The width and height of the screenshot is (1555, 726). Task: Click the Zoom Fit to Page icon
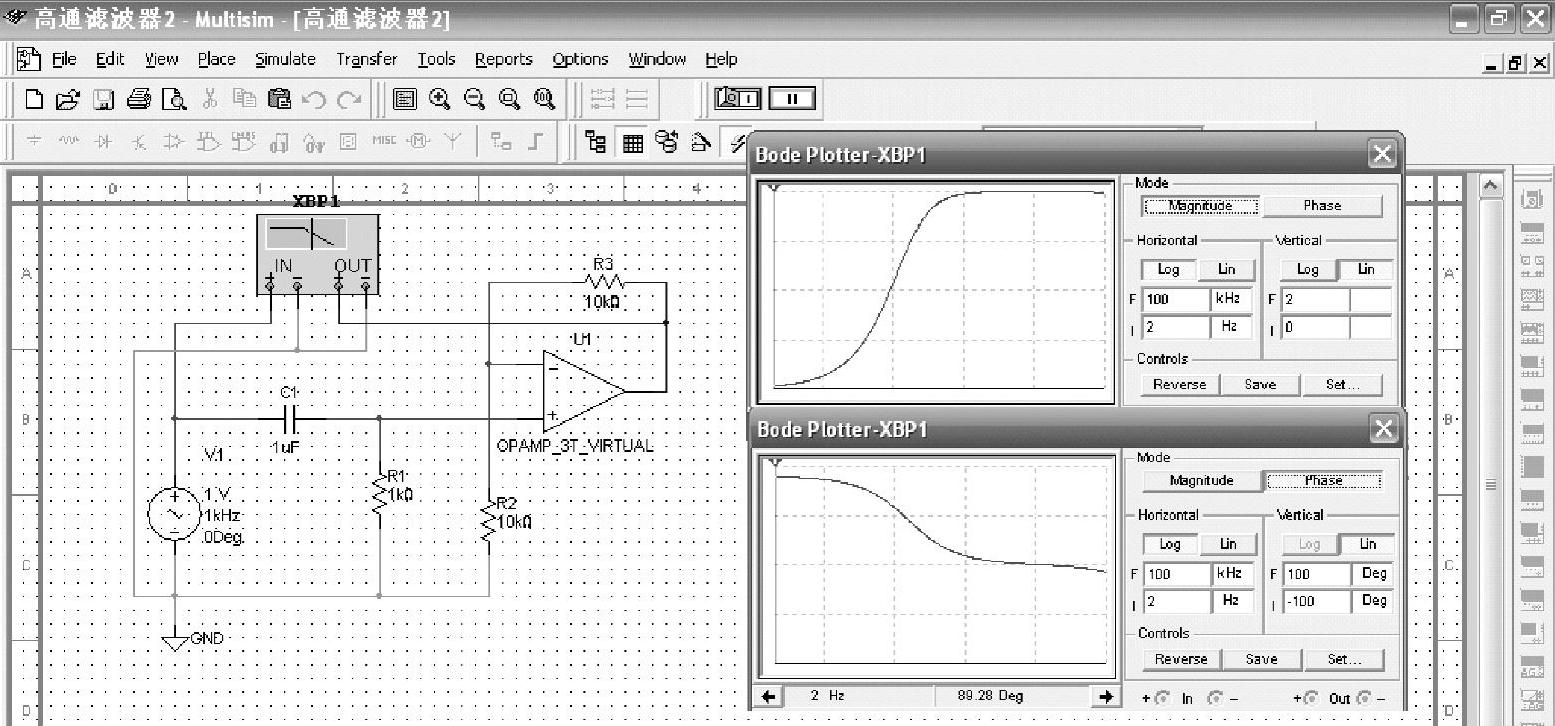pos(544,98)
